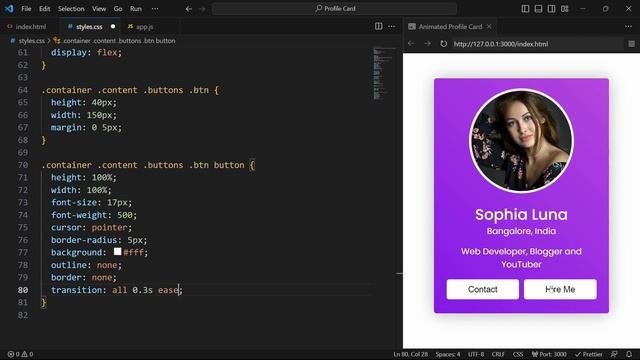Toggle the secondary side bar layout icon
Screen dimensions: 640x360
[x=551, y=9]
